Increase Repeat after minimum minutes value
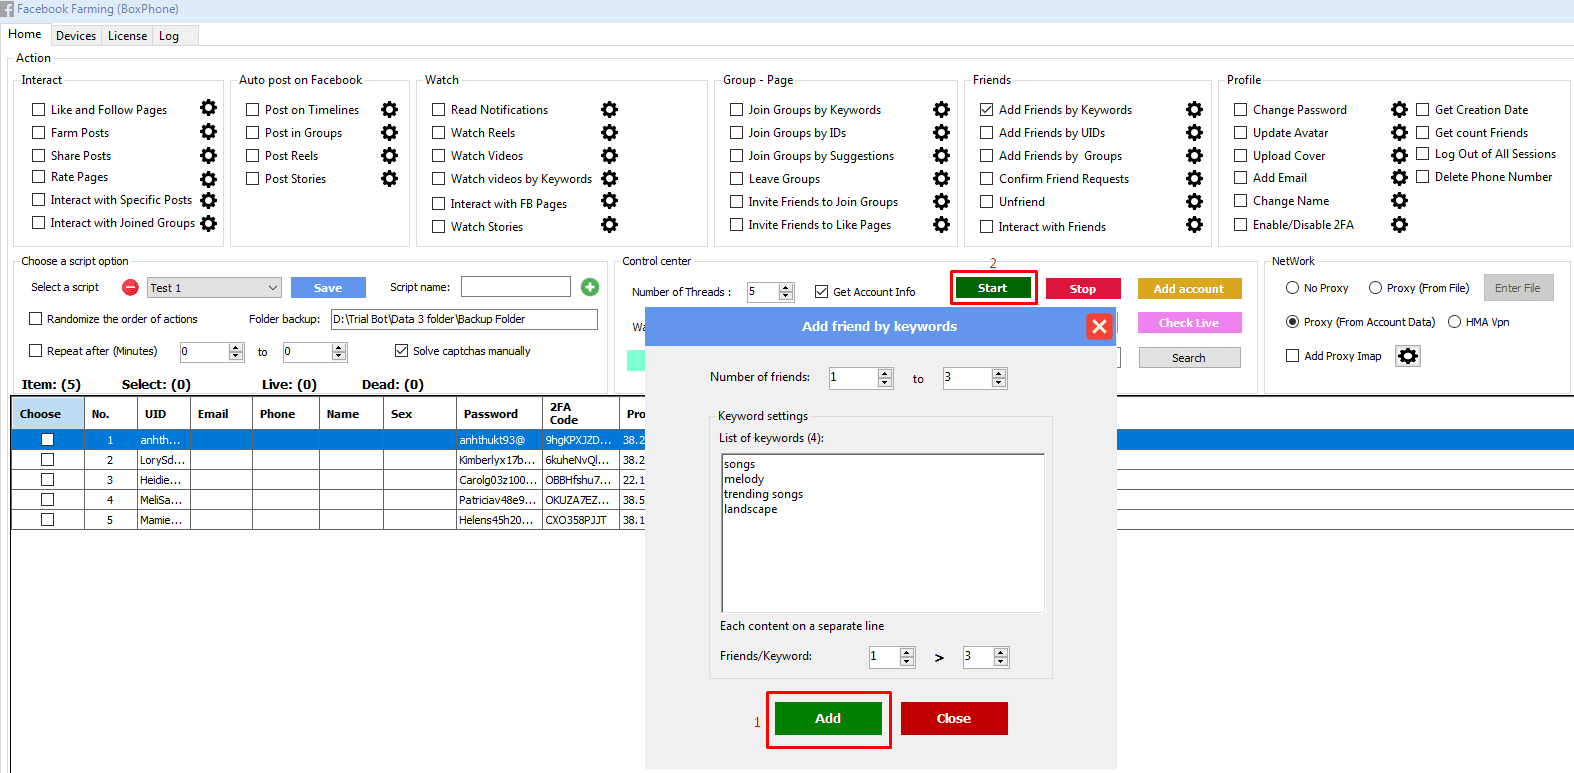The width and height of the screenshot is (1574, 773). (x=236, y=347)
